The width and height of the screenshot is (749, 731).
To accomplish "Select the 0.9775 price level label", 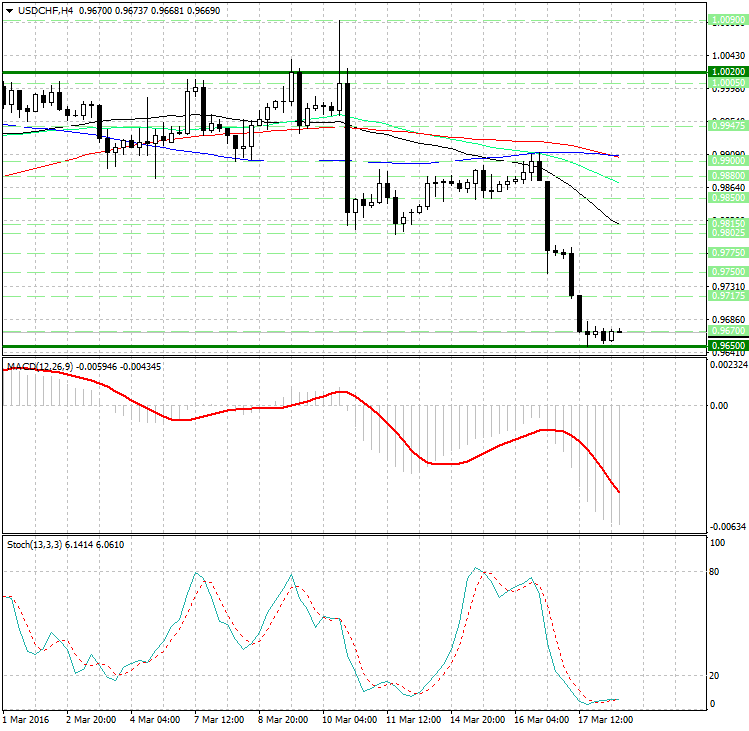I will (x=725, y=253).
